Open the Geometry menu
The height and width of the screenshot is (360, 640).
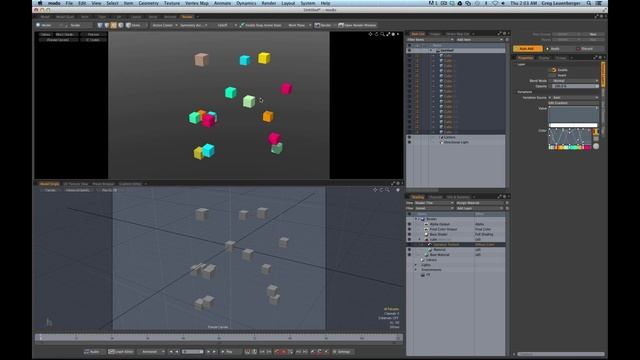148,3
